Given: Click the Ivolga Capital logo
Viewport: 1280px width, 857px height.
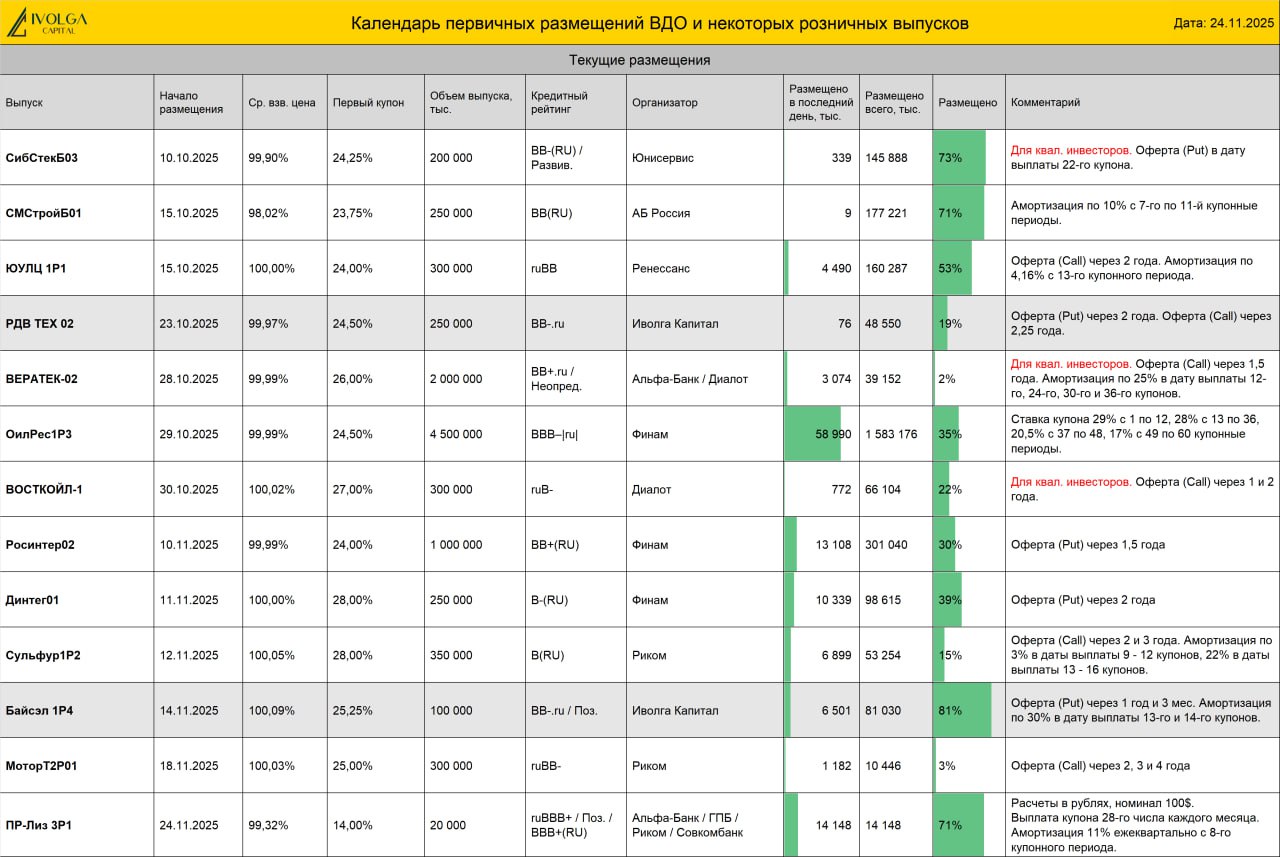Looking at the screenshot, I should tap(46, 22).
